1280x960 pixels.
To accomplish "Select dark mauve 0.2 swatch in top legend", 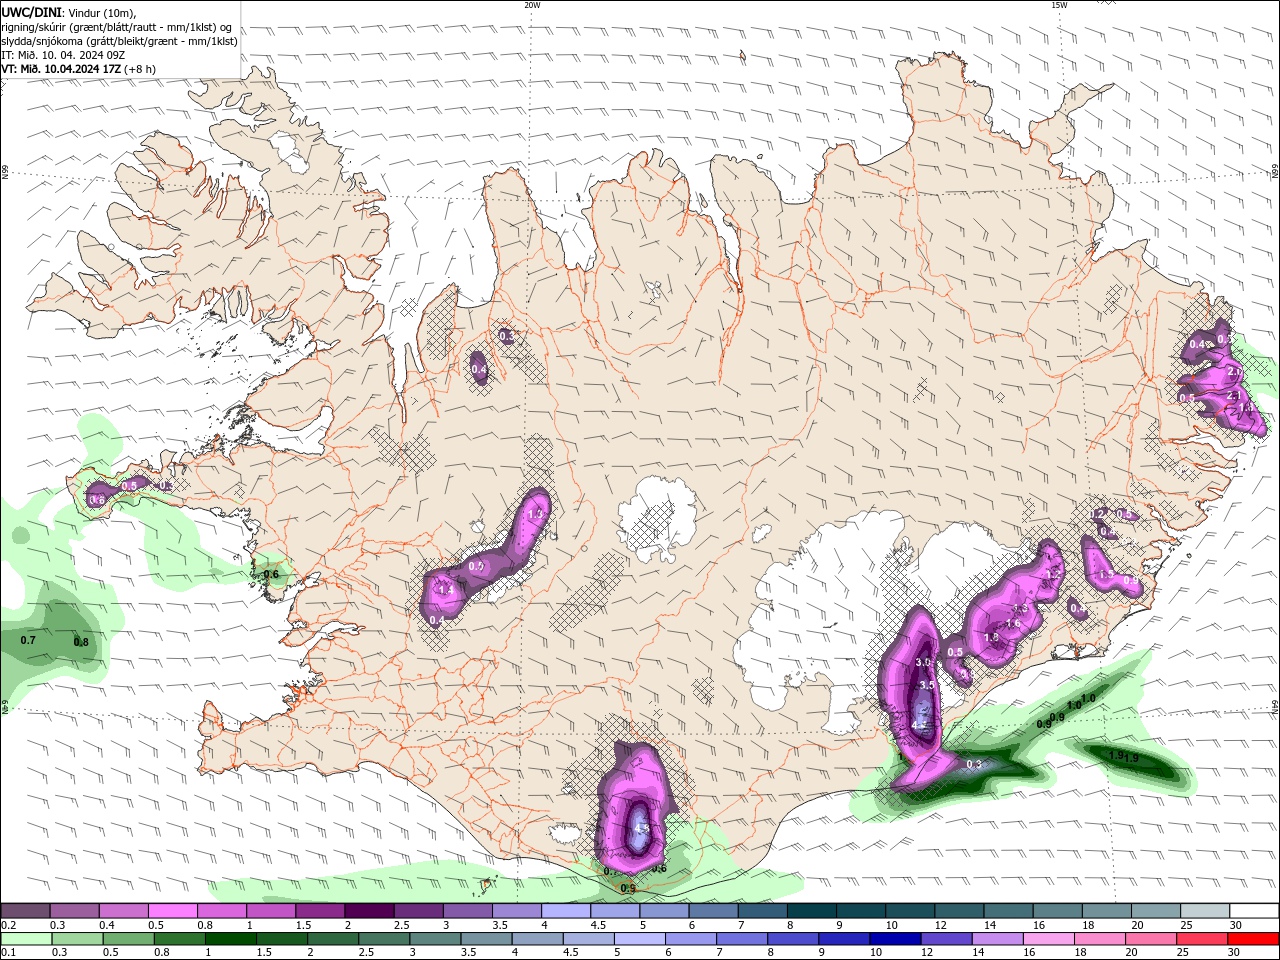I will [x=25, y=911].
